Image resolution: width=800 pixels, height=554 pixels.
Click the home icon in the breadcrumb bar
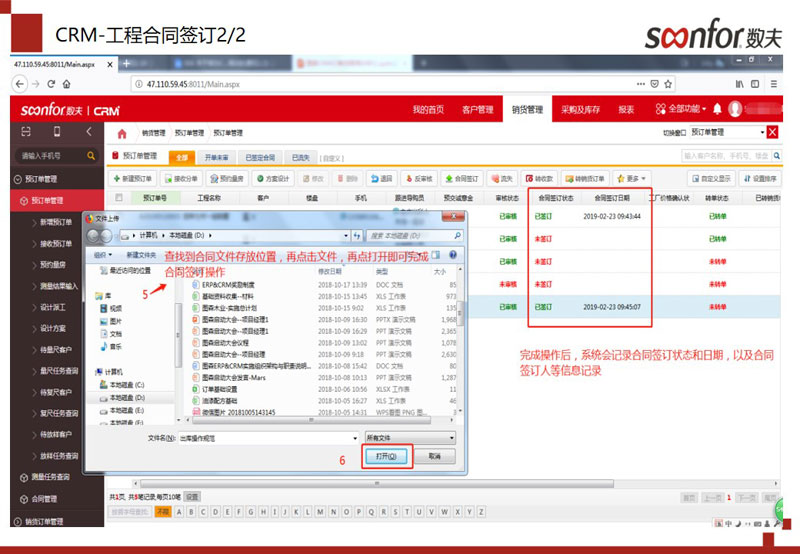pyautogui.click(x=122, y=133)
